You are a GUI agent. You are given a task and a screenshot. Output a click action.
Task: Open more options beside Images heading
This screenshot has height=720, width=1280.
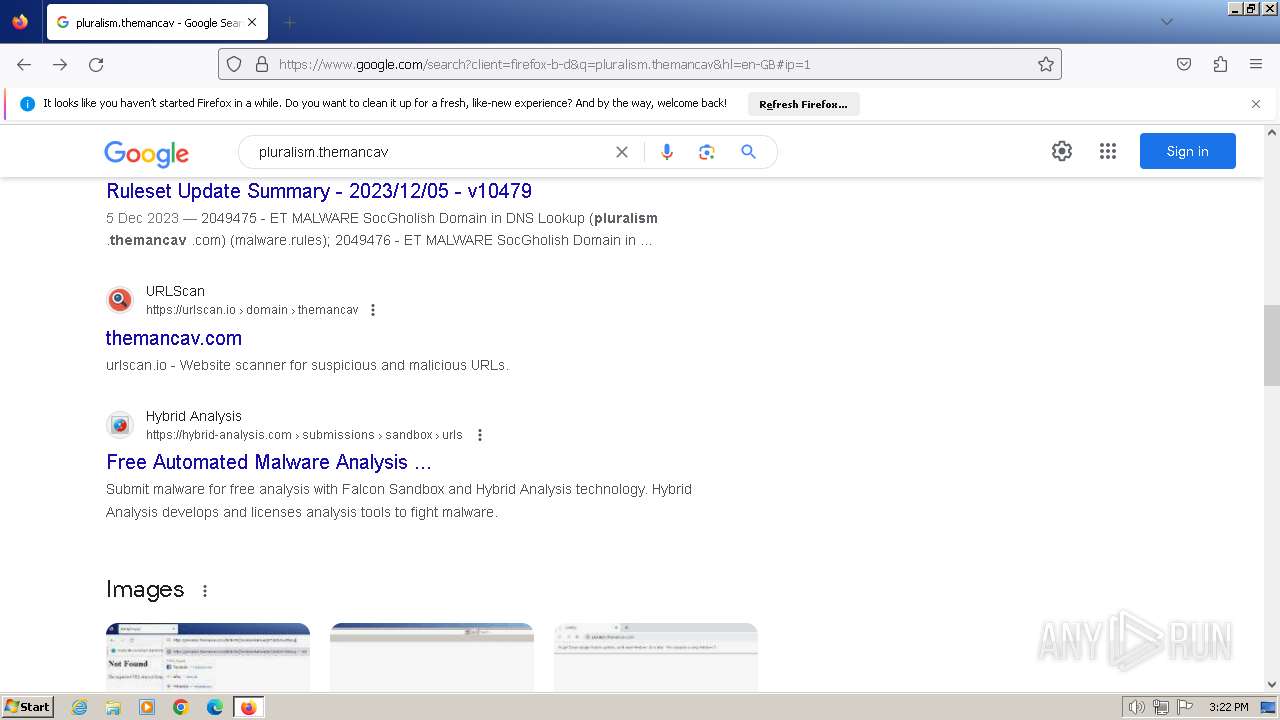pyautogui.click(x=205, y=591)
